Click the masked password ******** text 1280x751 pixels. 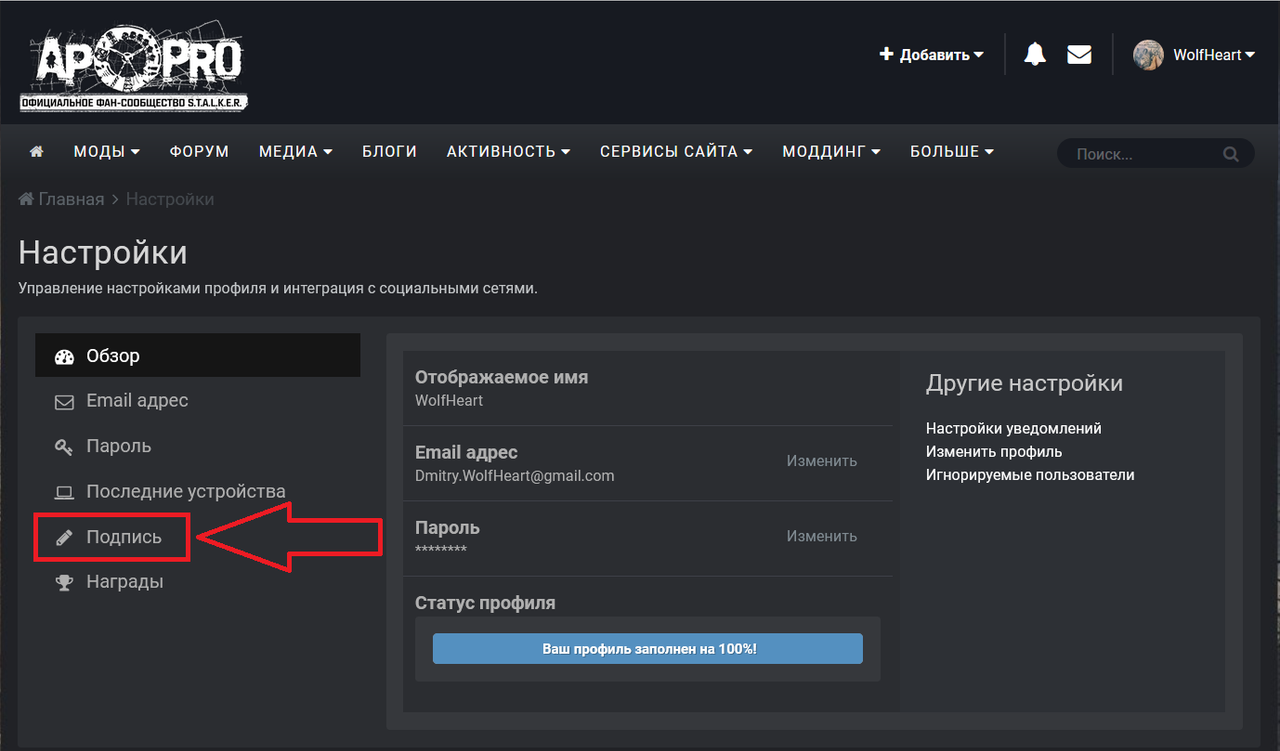441,551
